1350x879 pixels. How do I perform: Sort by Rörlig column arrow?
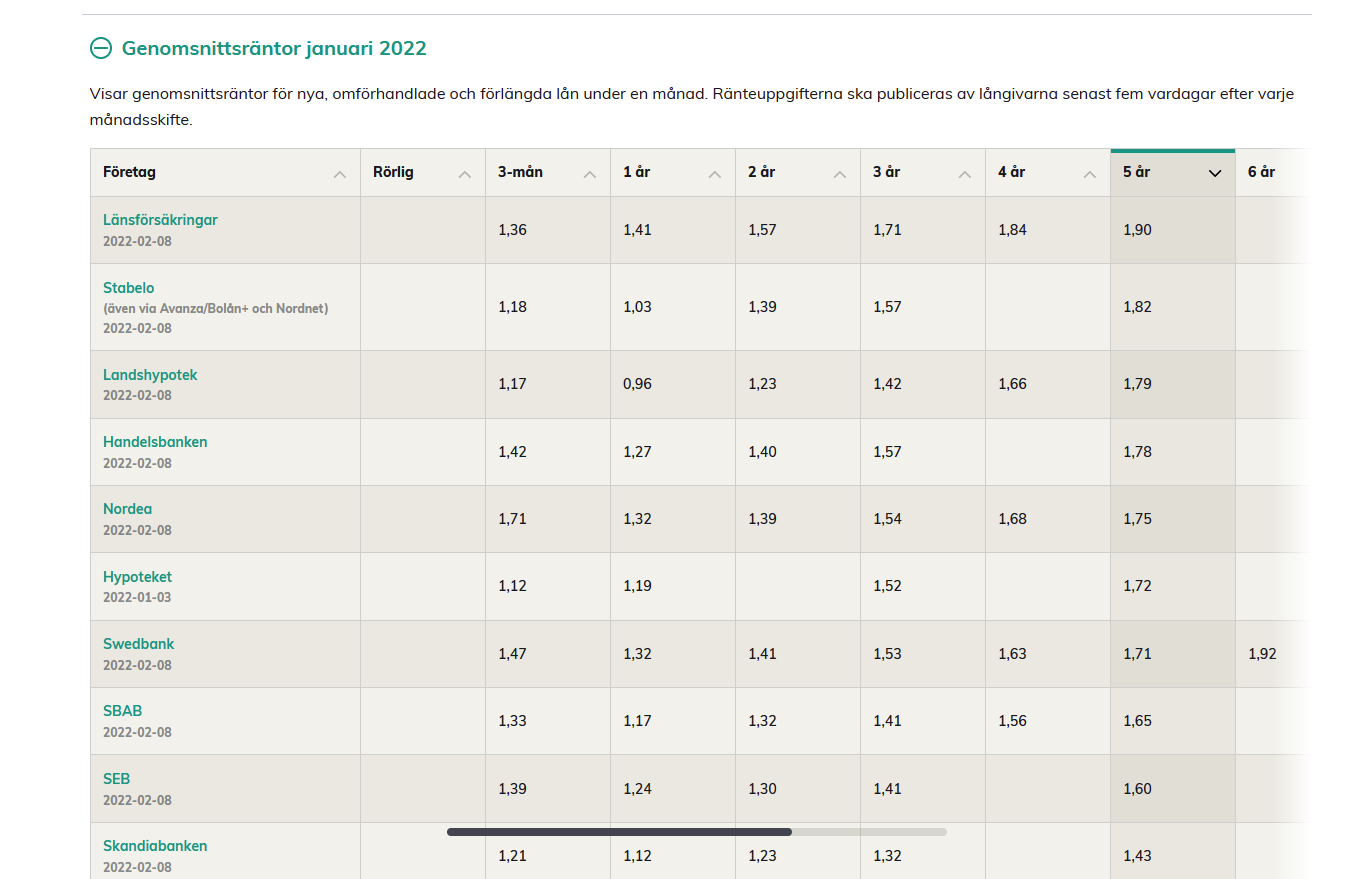point(464,173)
